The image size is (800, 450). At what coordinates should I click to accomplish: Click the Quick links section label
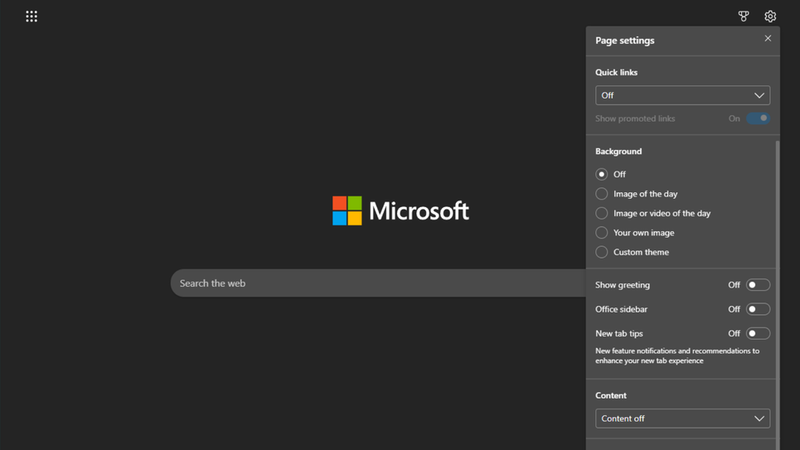[x=616, y=72]
